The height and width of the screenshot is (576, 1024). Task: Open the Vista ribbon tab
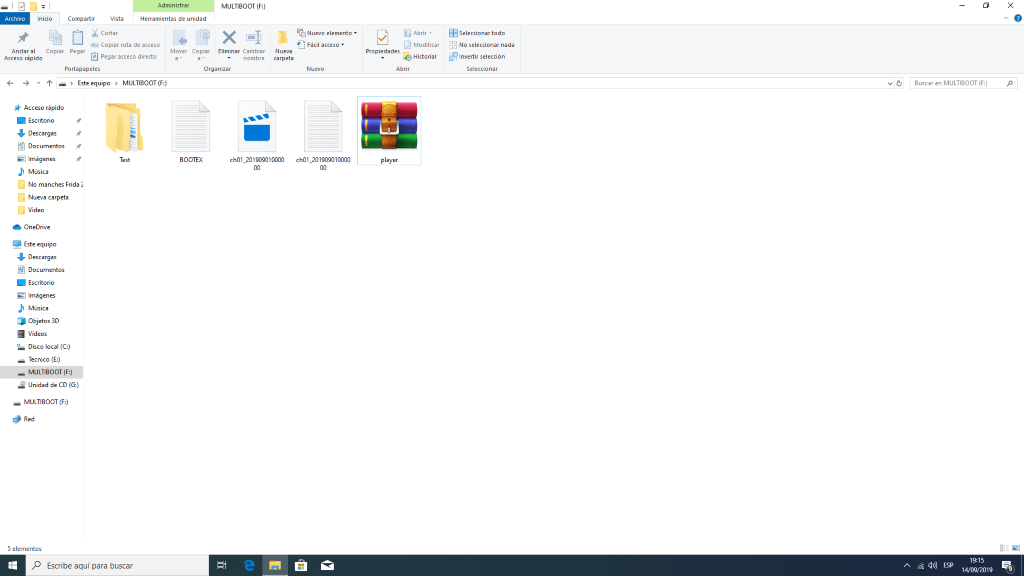pos(117,18)
